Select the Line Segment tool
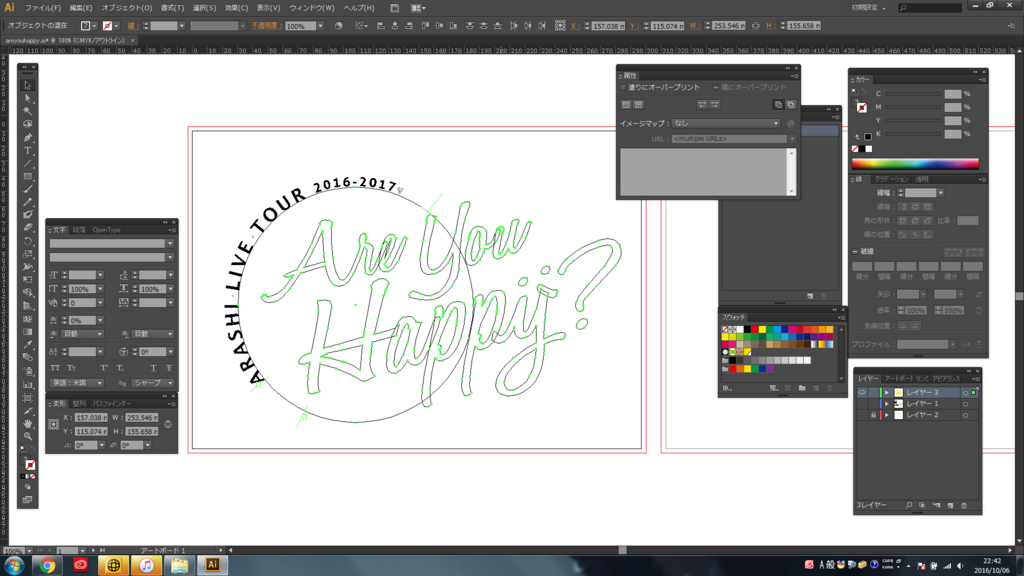This screenshot has height=576, width=1024. click(27, 164)
